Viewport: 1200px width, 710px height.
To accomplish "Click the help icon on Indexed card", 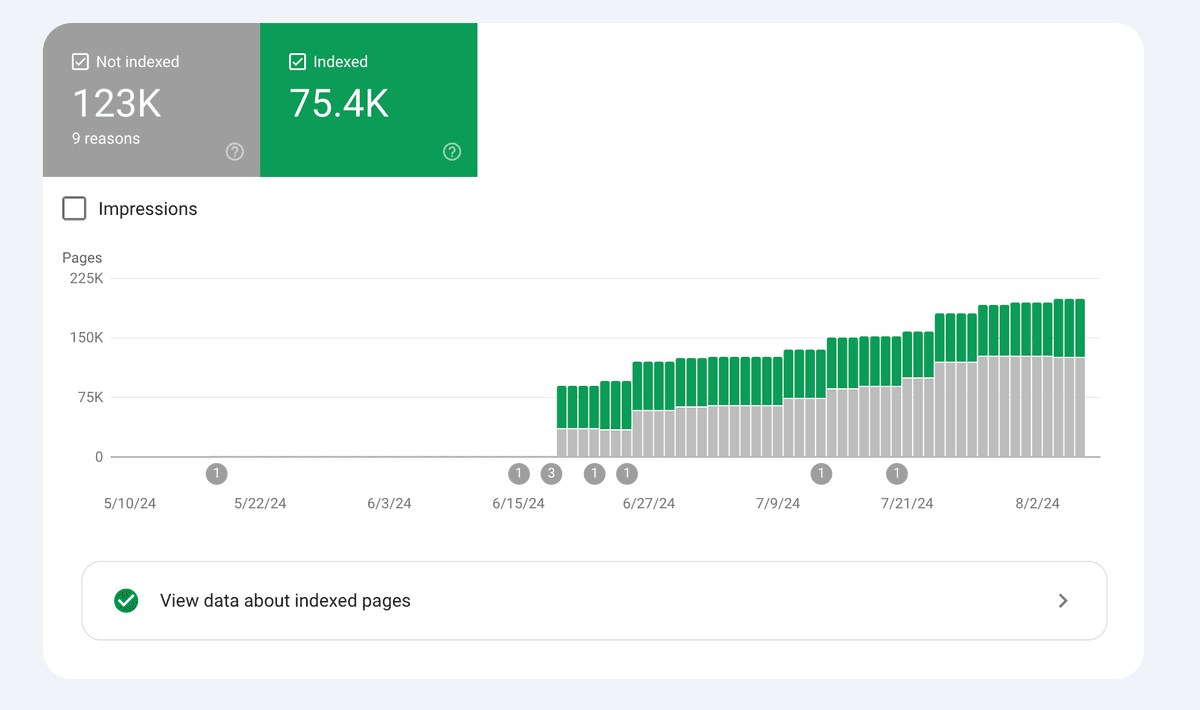I will click(x=452, y=152).
